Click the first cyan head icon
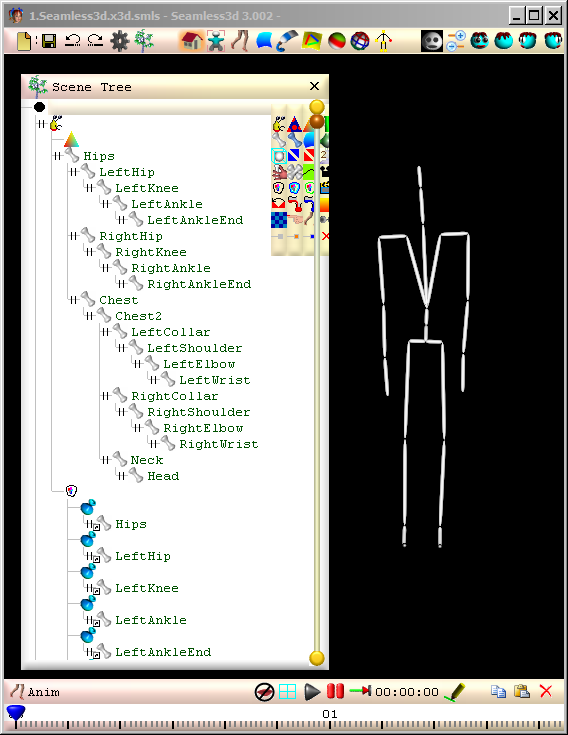 coord(479,41)
